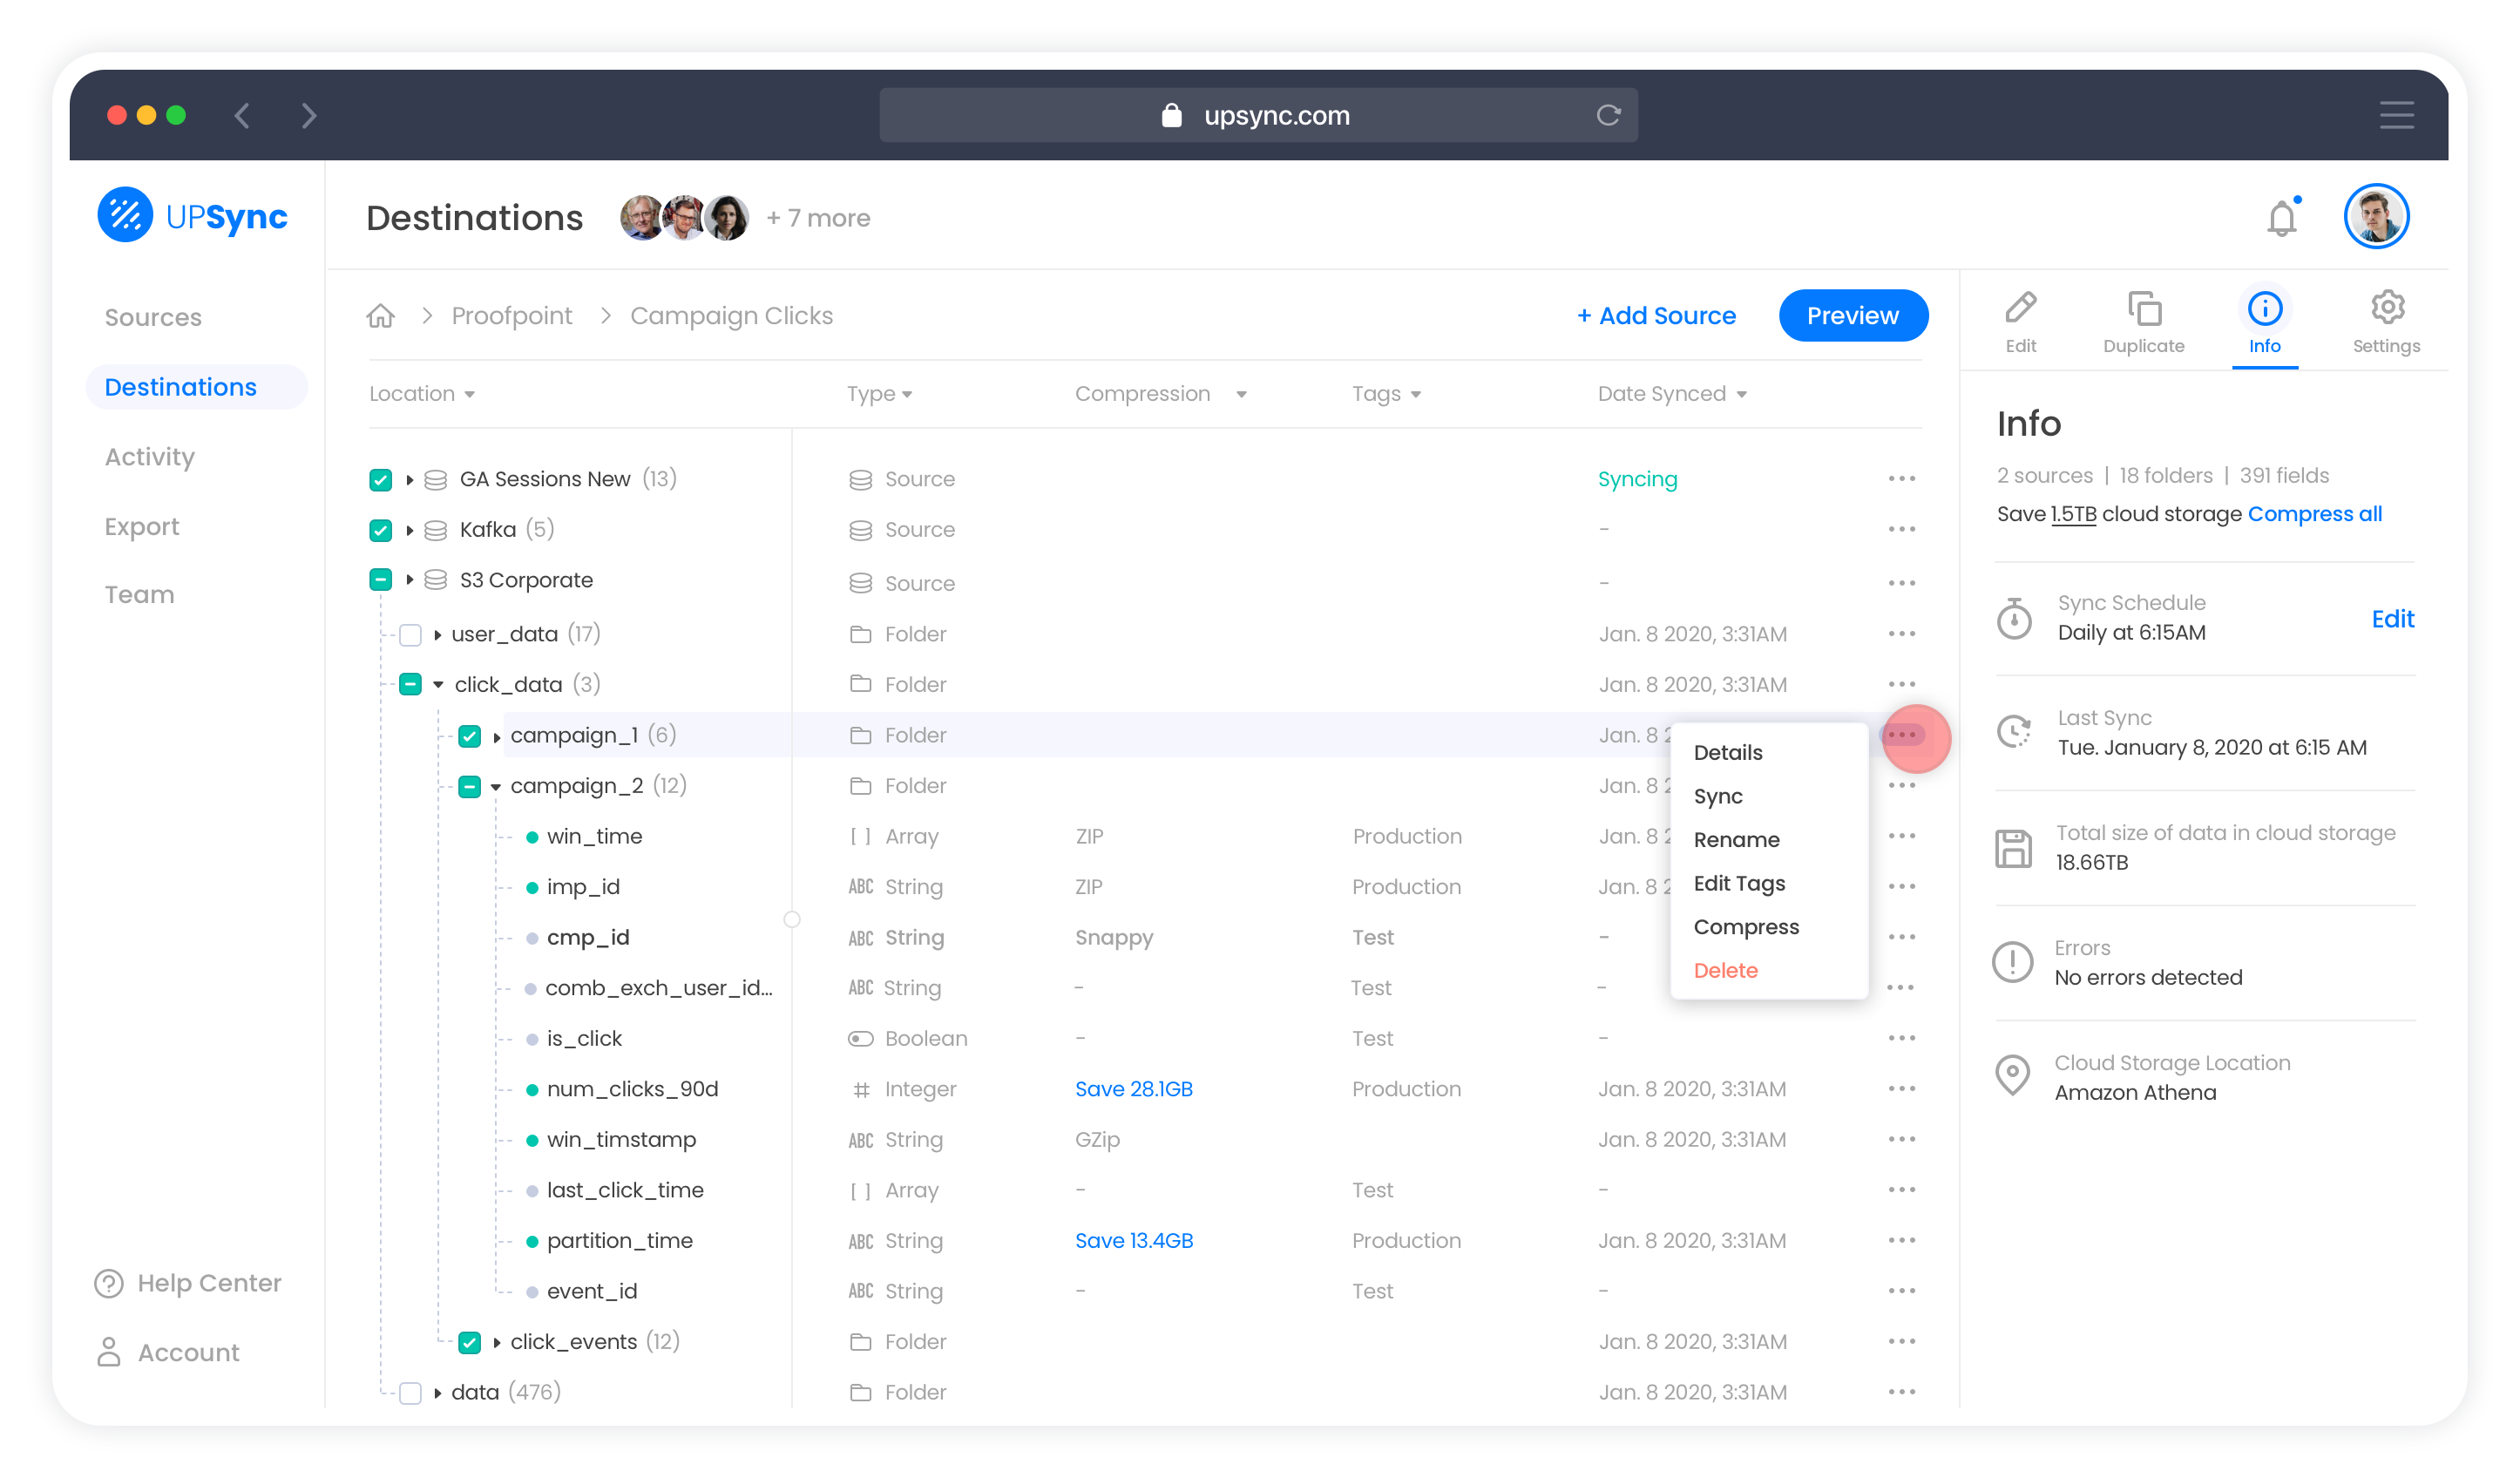Check the user_data folder checkbox
This screenshot has height=1478, width=2520.
pos(410,635)
